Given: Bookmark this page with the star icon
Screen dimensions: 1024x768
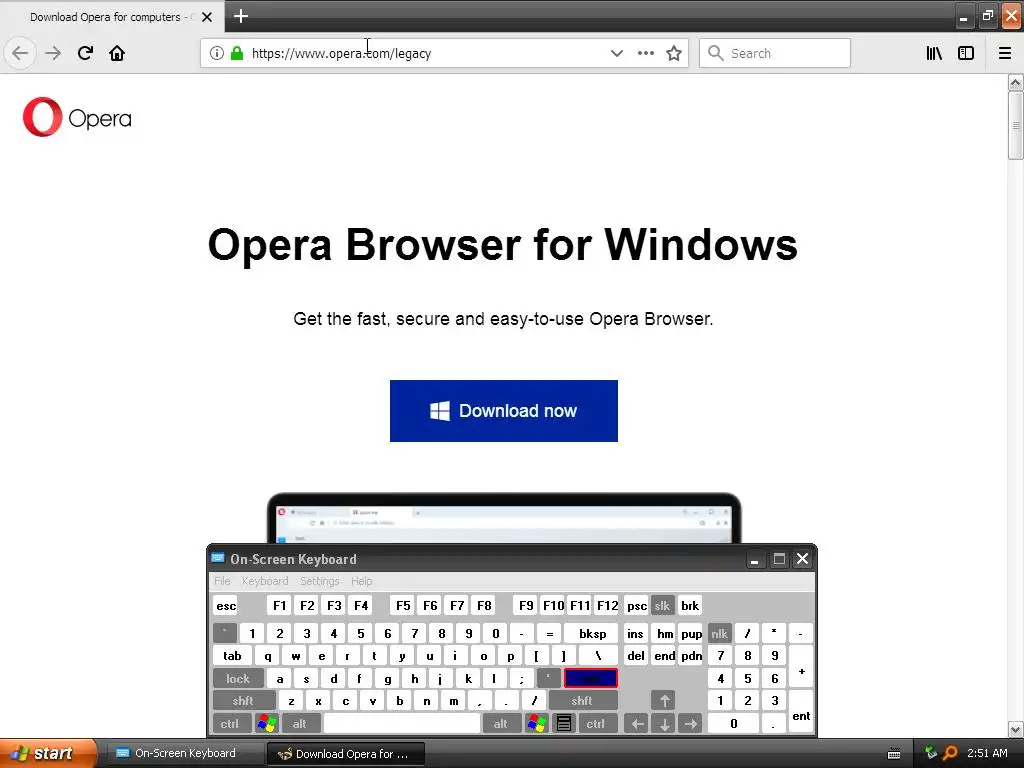Looking at the screenshot, I should (674, 53).
